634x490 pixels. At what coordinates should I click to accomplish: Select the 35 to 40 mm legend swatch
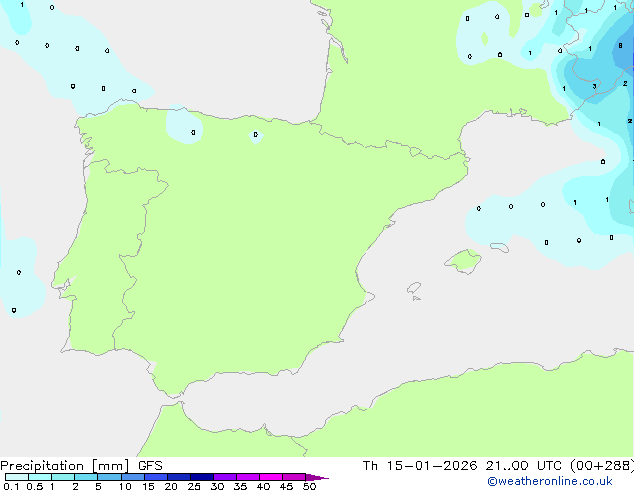248,477
